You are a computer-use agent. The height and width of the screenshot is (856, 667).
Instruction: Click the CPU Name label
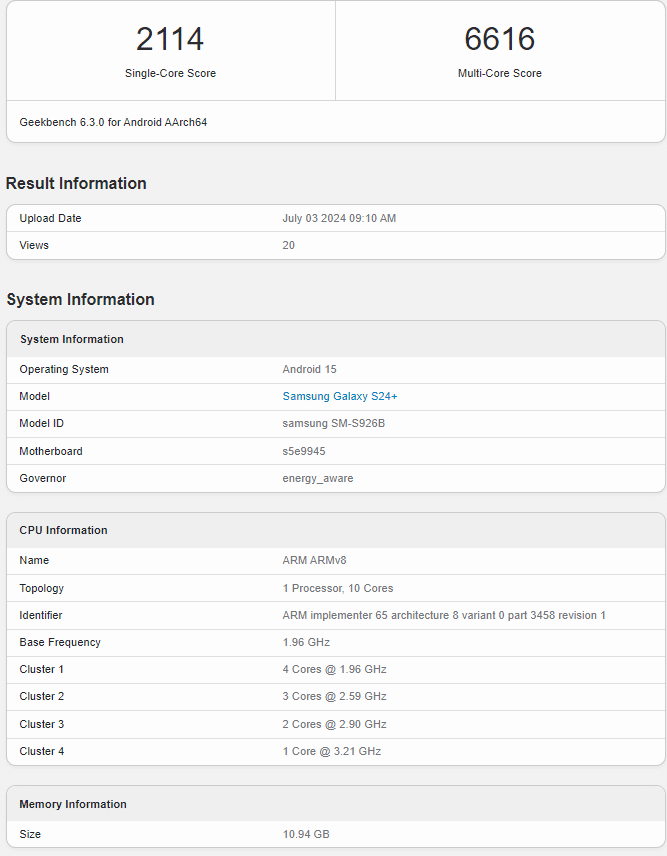point(34,560)
